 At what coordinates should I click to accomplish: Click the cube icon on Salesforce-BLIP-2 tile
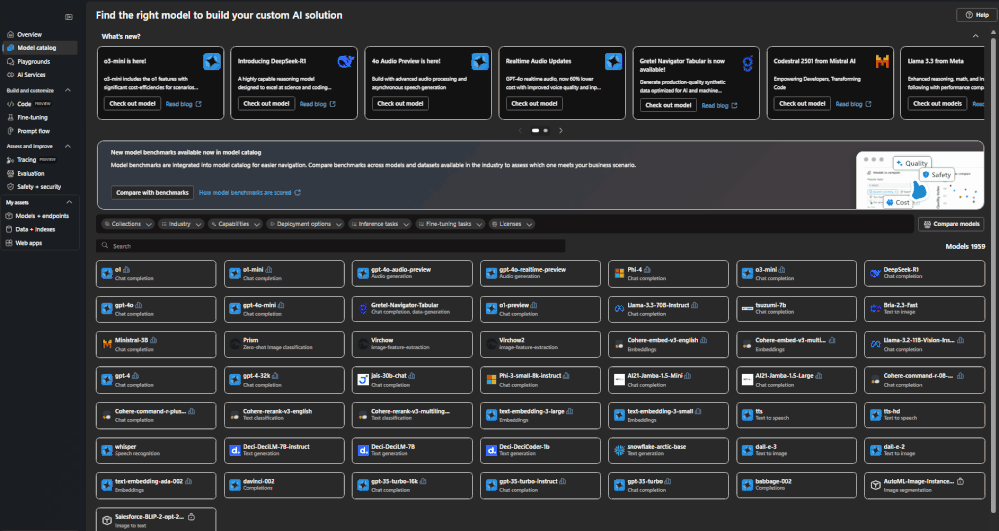coord(107,521)
